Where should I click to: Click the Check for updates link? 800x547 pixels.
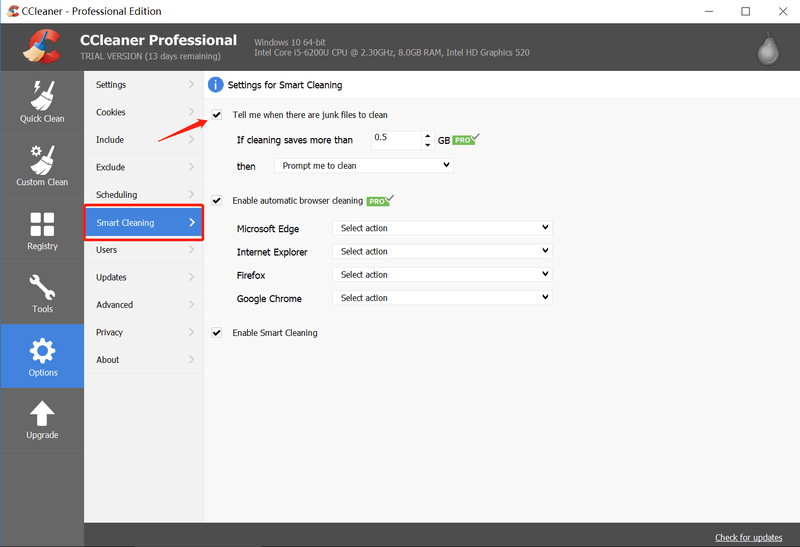pyautogui.click(x=748, y=537)
